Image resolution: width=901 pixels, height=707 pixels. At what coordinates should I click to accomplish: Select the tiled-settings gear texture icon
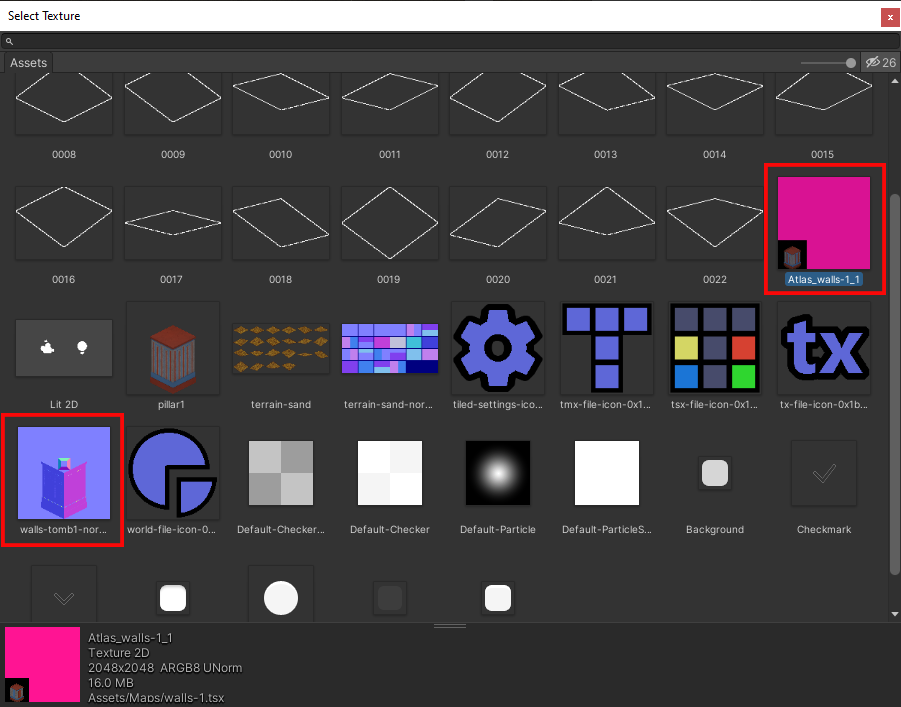pos(497,348)
